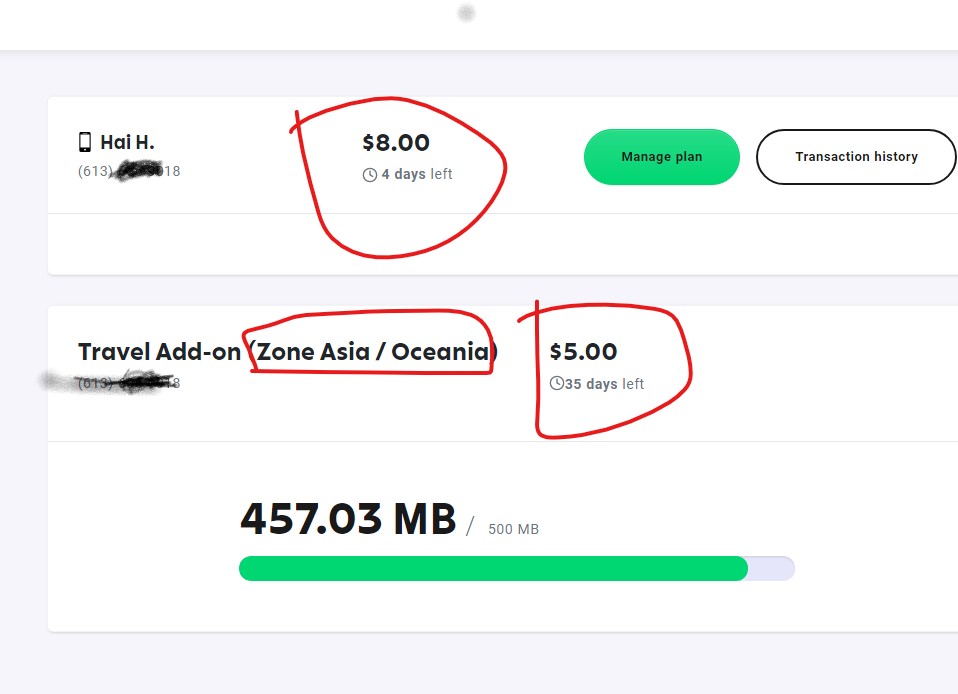958x694 pixels.
Task: Click the $5.00 add-on price
Action: pos(583,352)
